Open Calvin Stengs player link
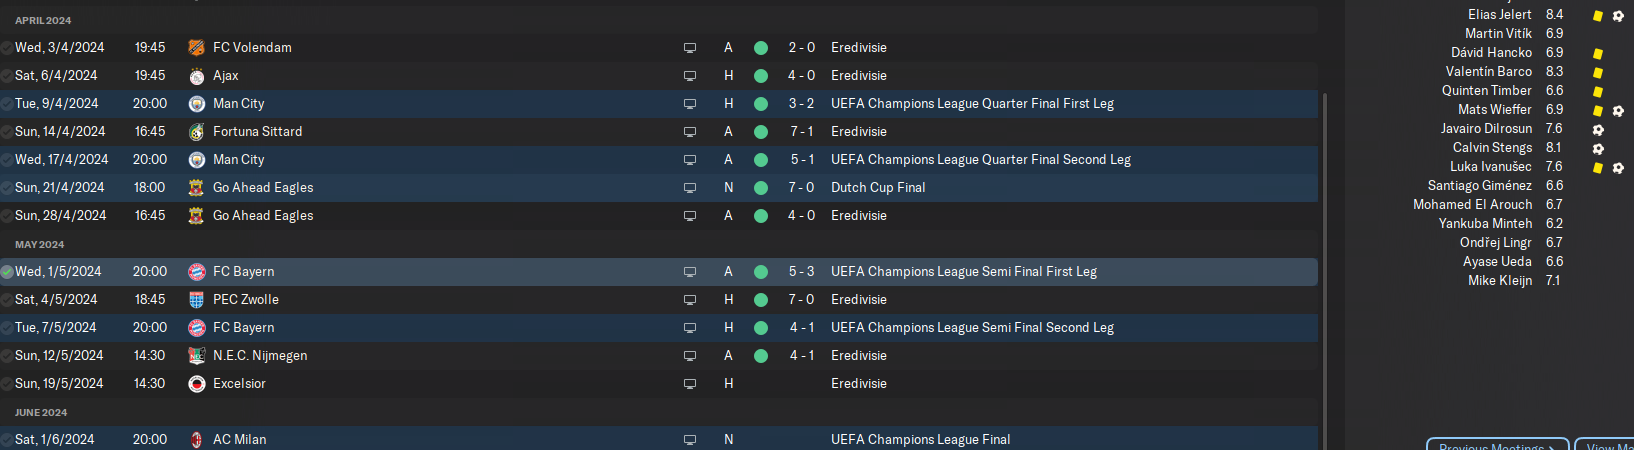Image resolution: width=1634 pixels, height=450 pixels. click(1492, 148)
